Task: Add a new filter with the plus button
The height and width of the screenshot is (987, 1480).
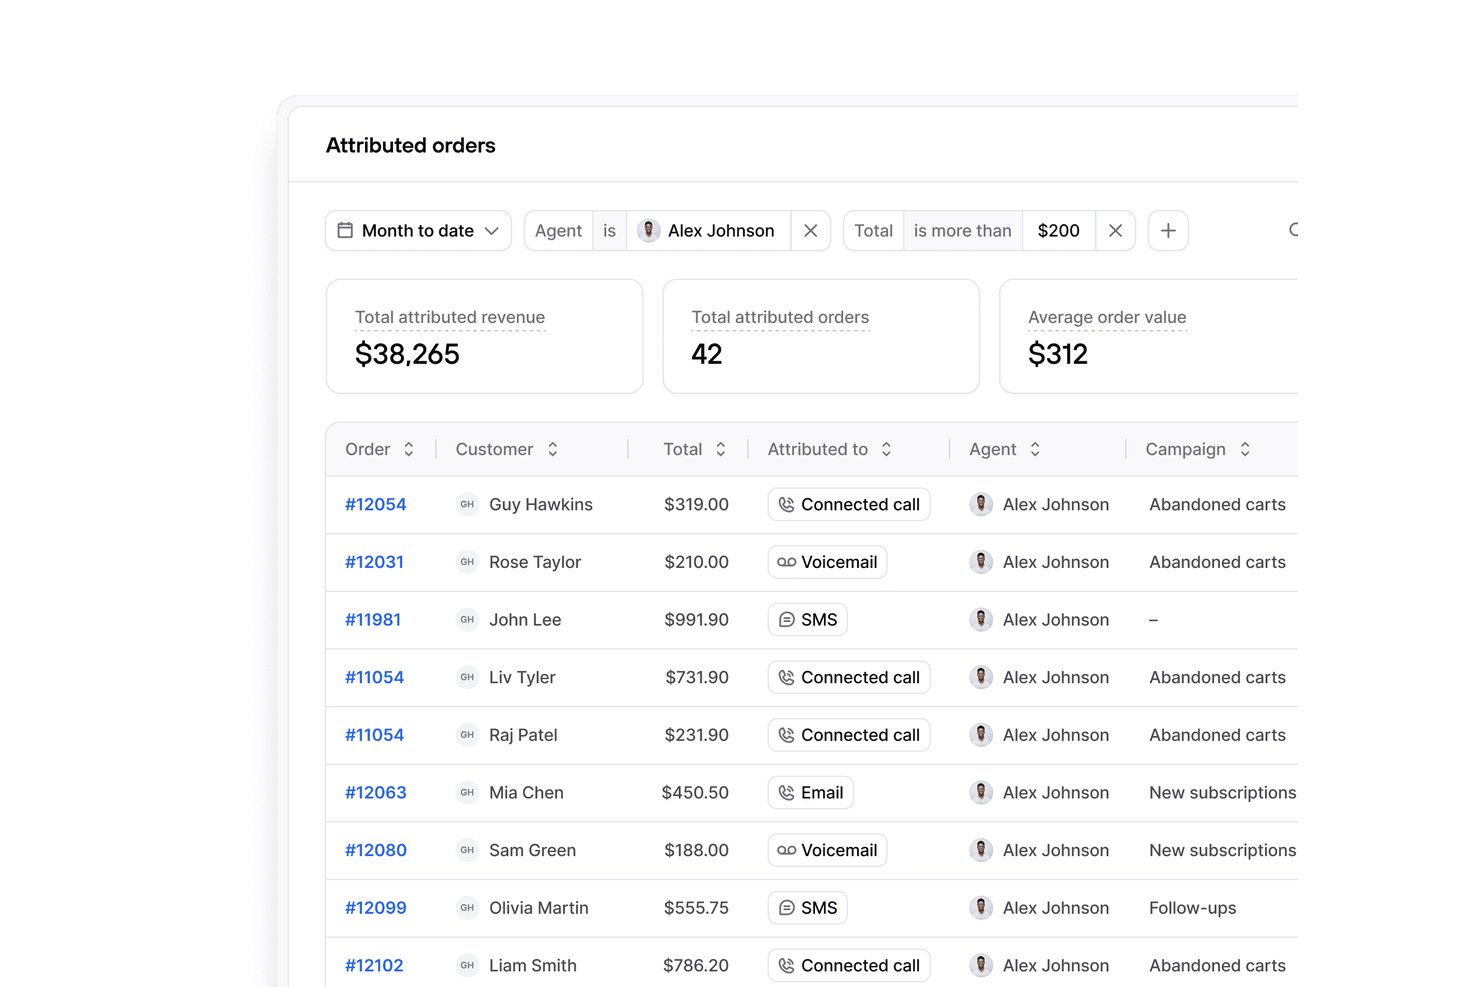Action: pyautogui.click(x=1168, y=231)
